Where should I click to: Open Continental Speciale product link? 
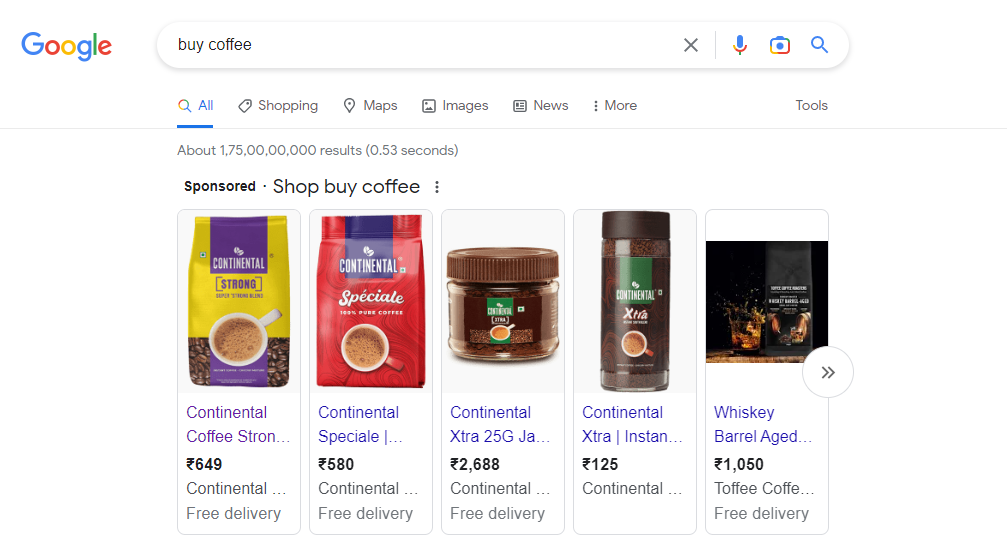coord(360,424)
